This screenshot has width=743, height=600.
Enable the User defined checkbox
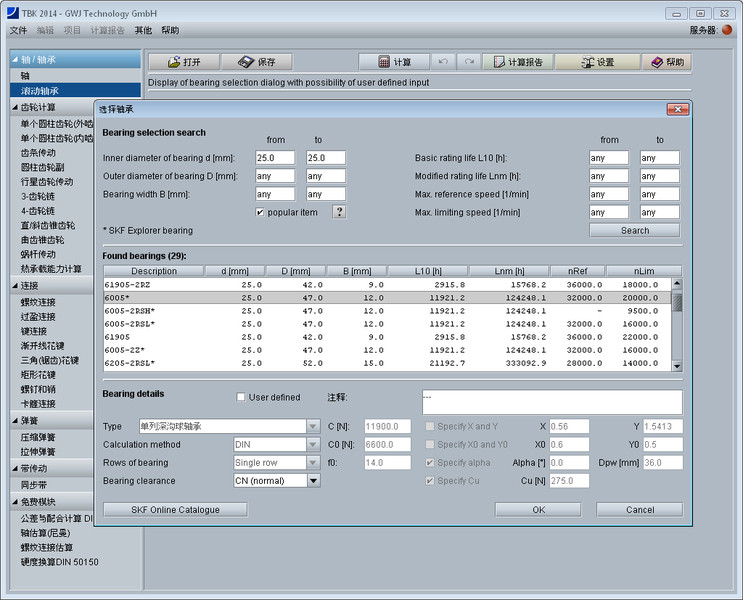pos(241,397)
